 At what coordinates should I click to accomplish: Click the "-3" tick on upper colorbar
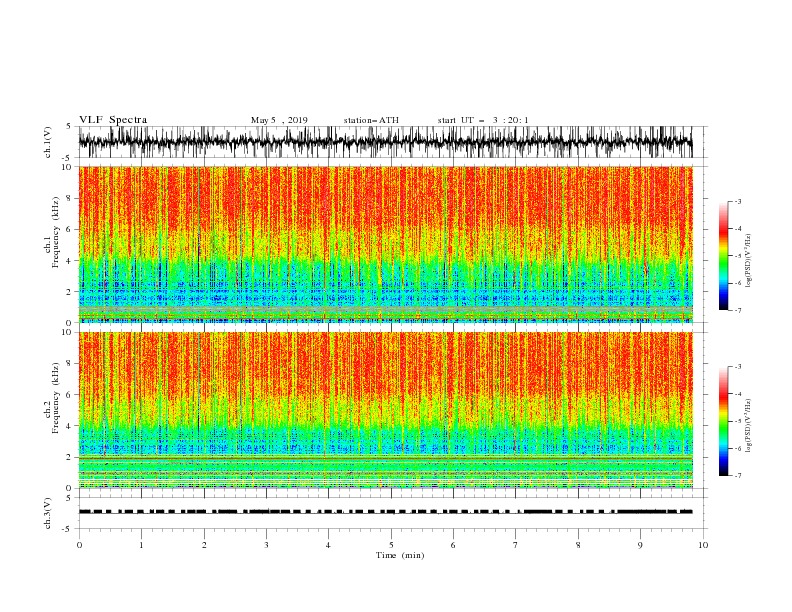(x=737, y=201)
